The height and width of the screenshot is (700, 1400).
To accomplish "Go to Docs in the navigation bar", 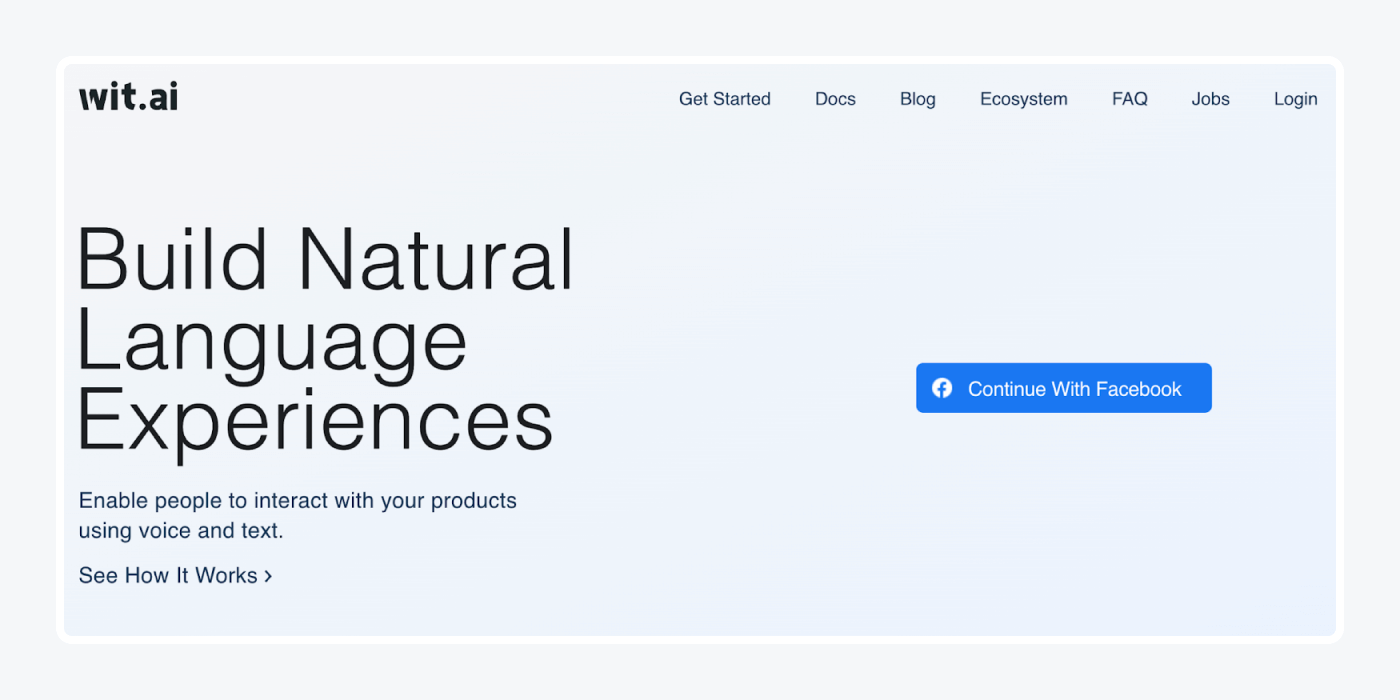I will [835, 99].
